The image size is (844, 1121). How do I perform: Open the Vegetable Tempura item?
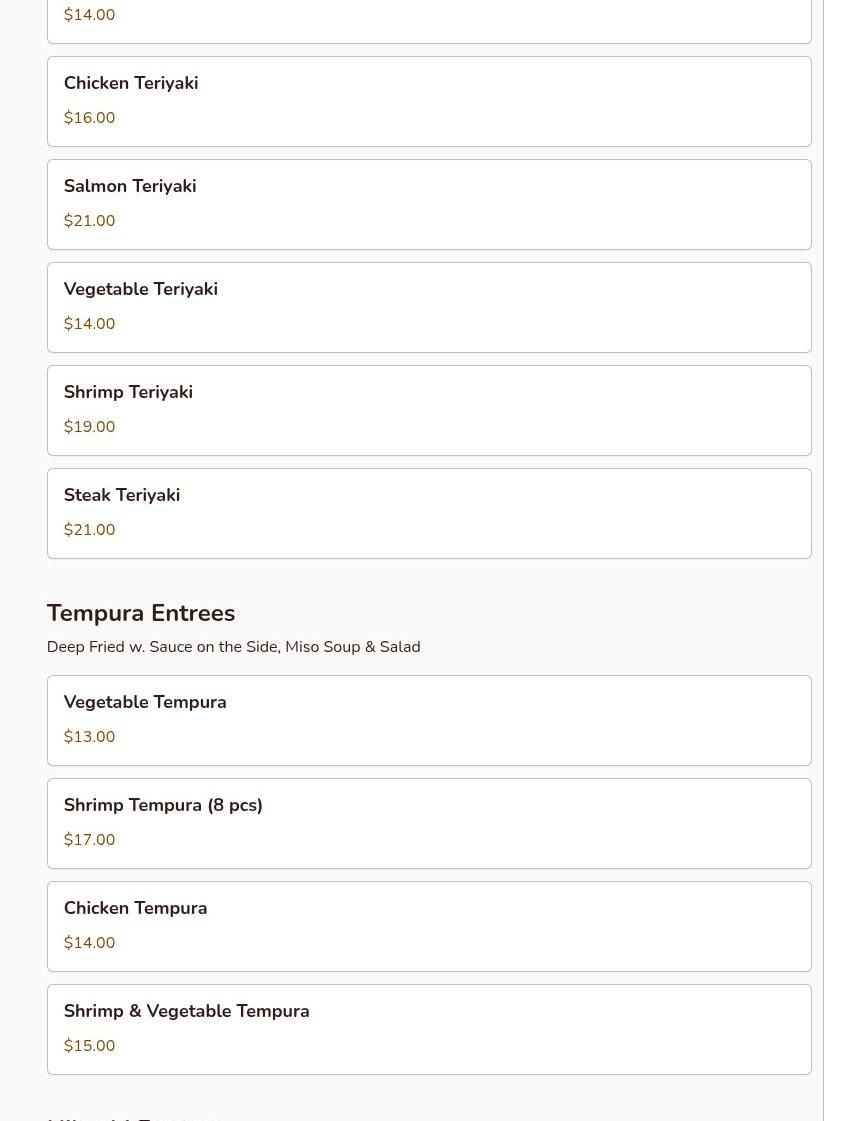point(429,721)
